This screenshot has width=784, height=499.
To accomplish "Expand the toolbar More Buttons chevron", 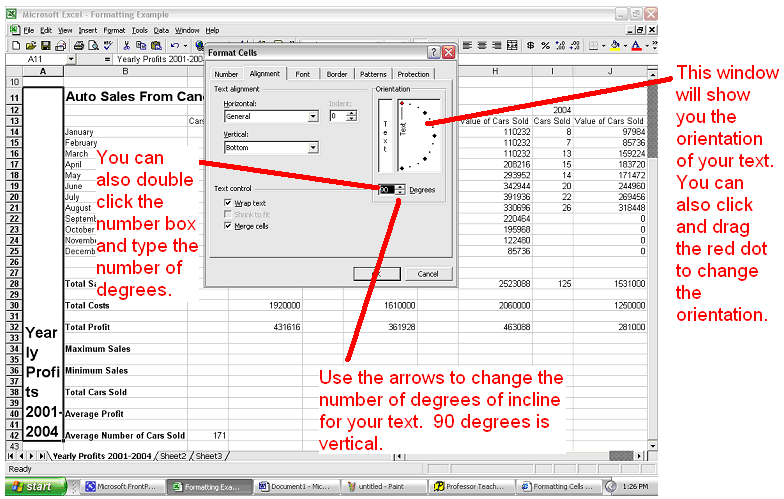I will click(654, 46).
